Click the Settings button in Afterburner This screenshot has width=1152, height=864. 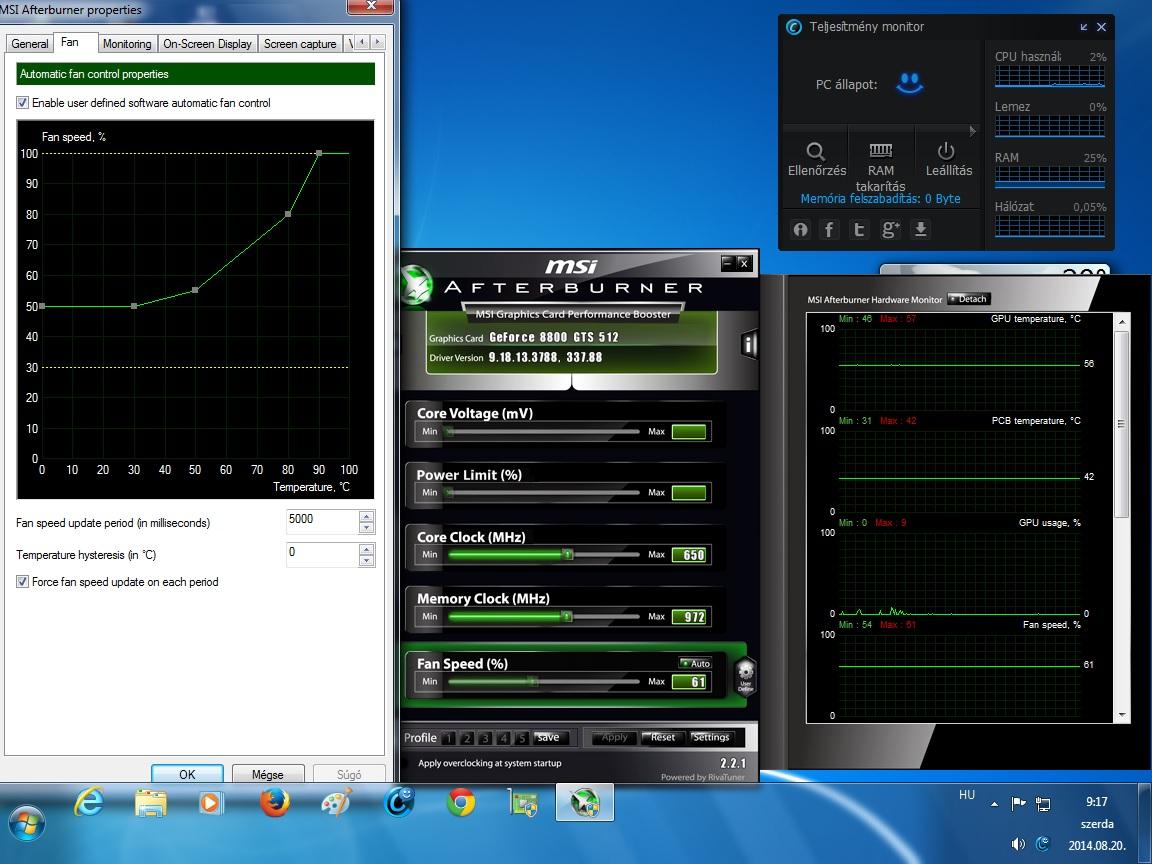click(711, 738)
